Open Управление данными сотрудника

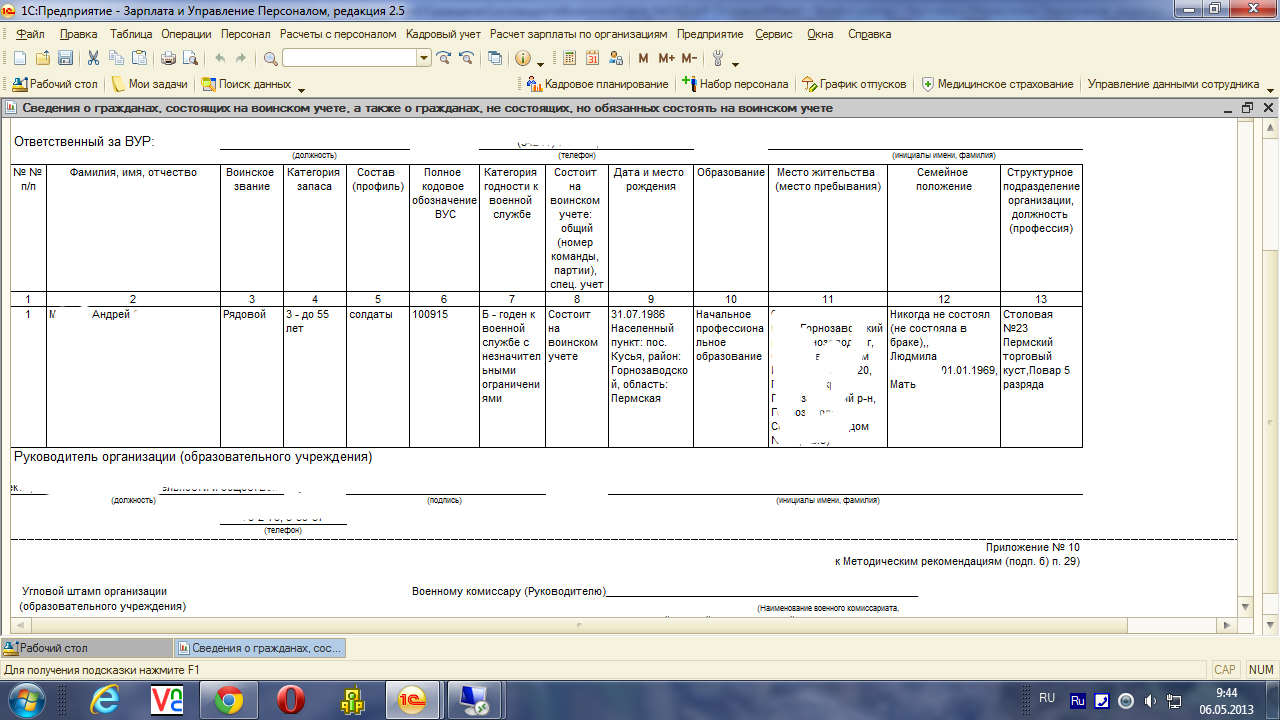click(1172, 84)
